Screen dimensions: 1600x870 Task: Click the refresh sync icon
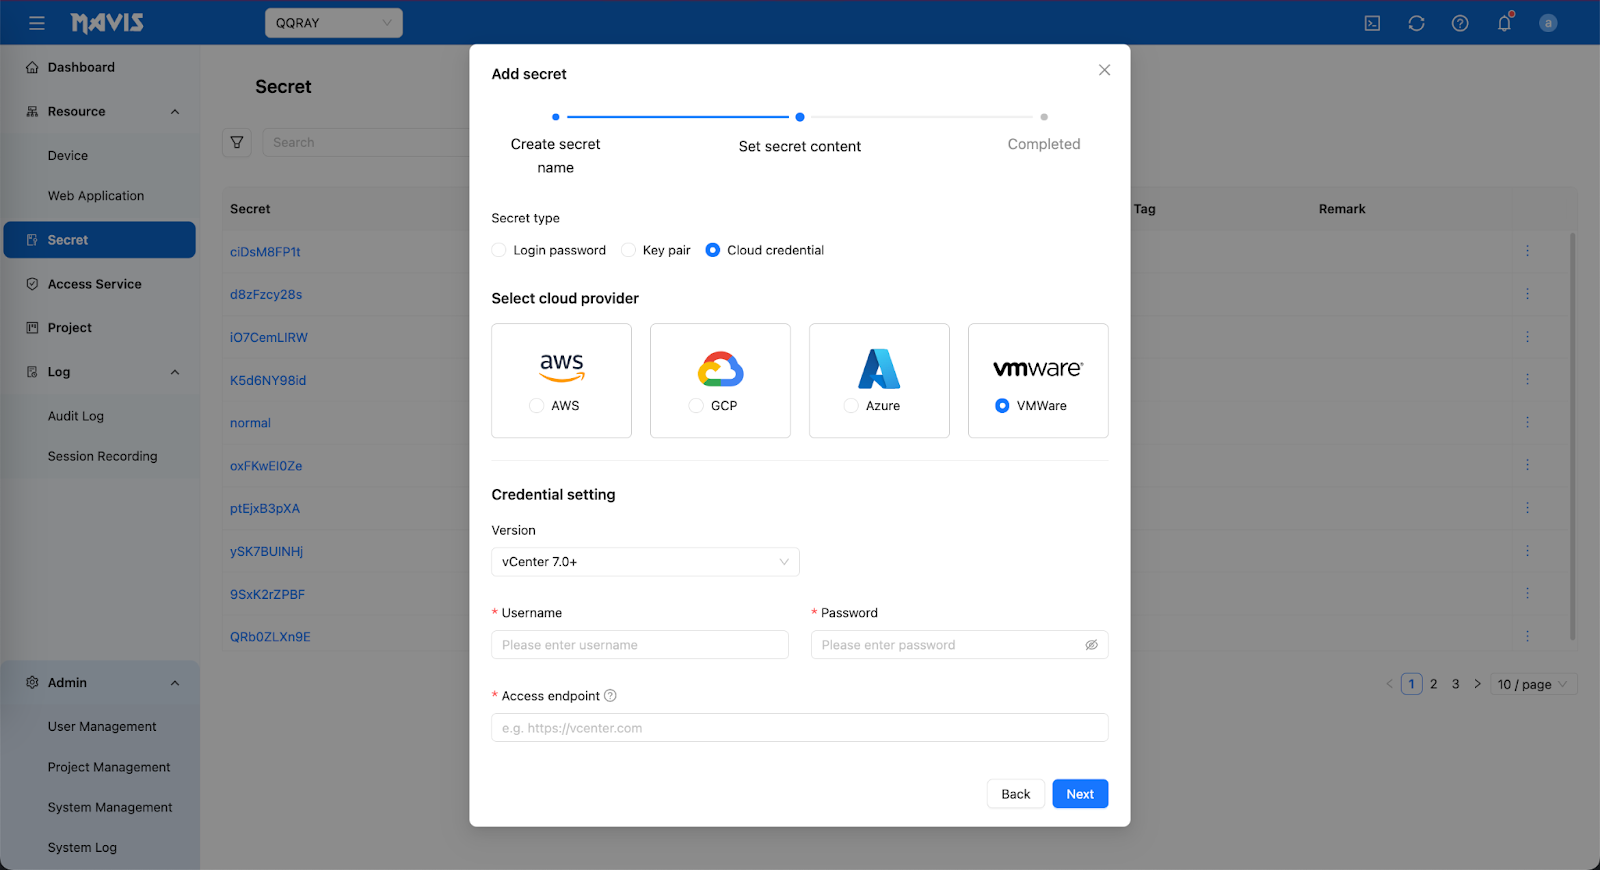(1416, 23)
